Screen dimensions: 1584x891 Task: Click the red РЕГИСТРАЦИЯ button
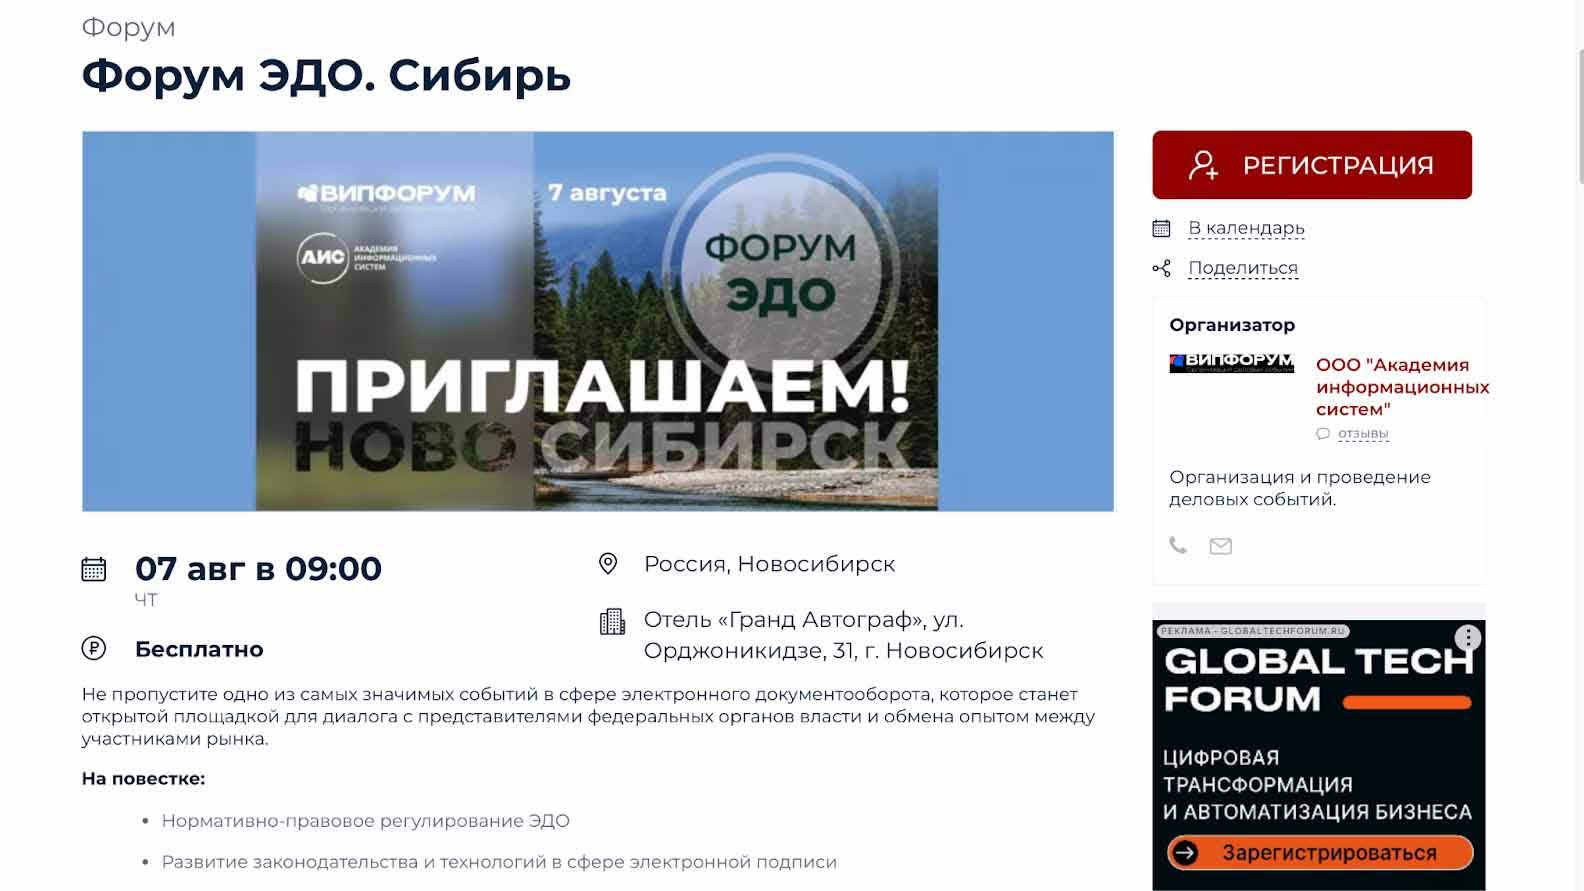[1312, 165]
